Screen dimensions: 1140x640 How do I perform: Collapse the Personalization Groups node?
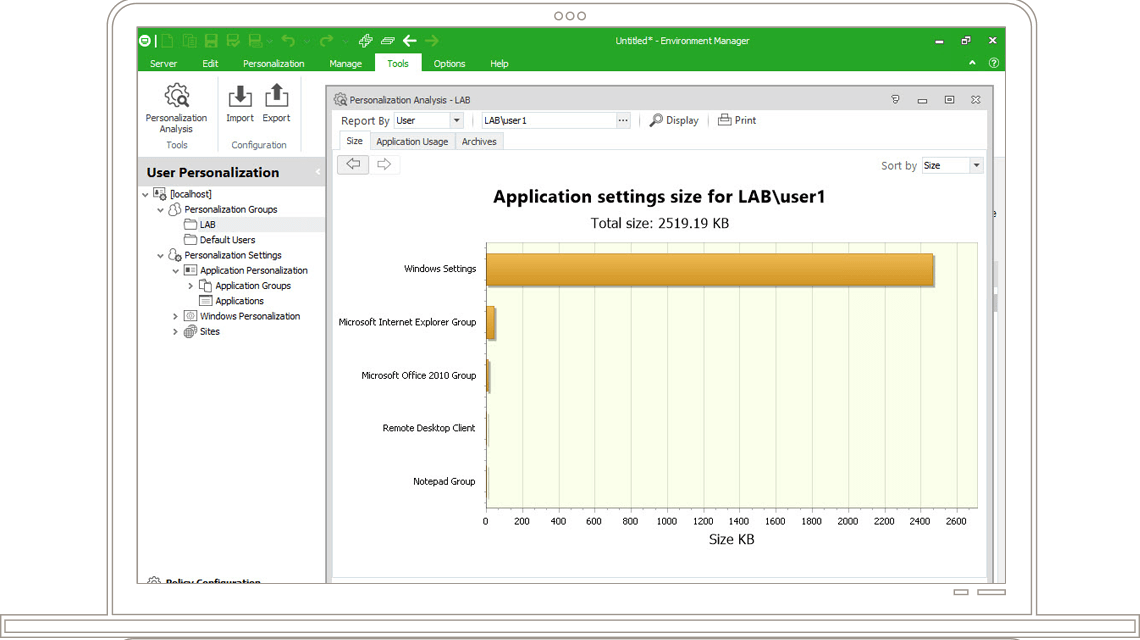[161, 210]
